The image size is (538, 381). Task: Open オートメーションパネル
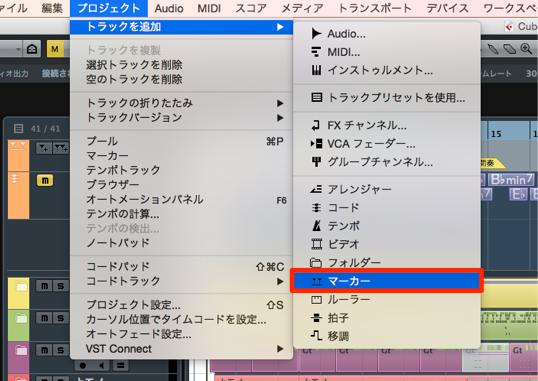pyautogui.click(x=181, y=199)
